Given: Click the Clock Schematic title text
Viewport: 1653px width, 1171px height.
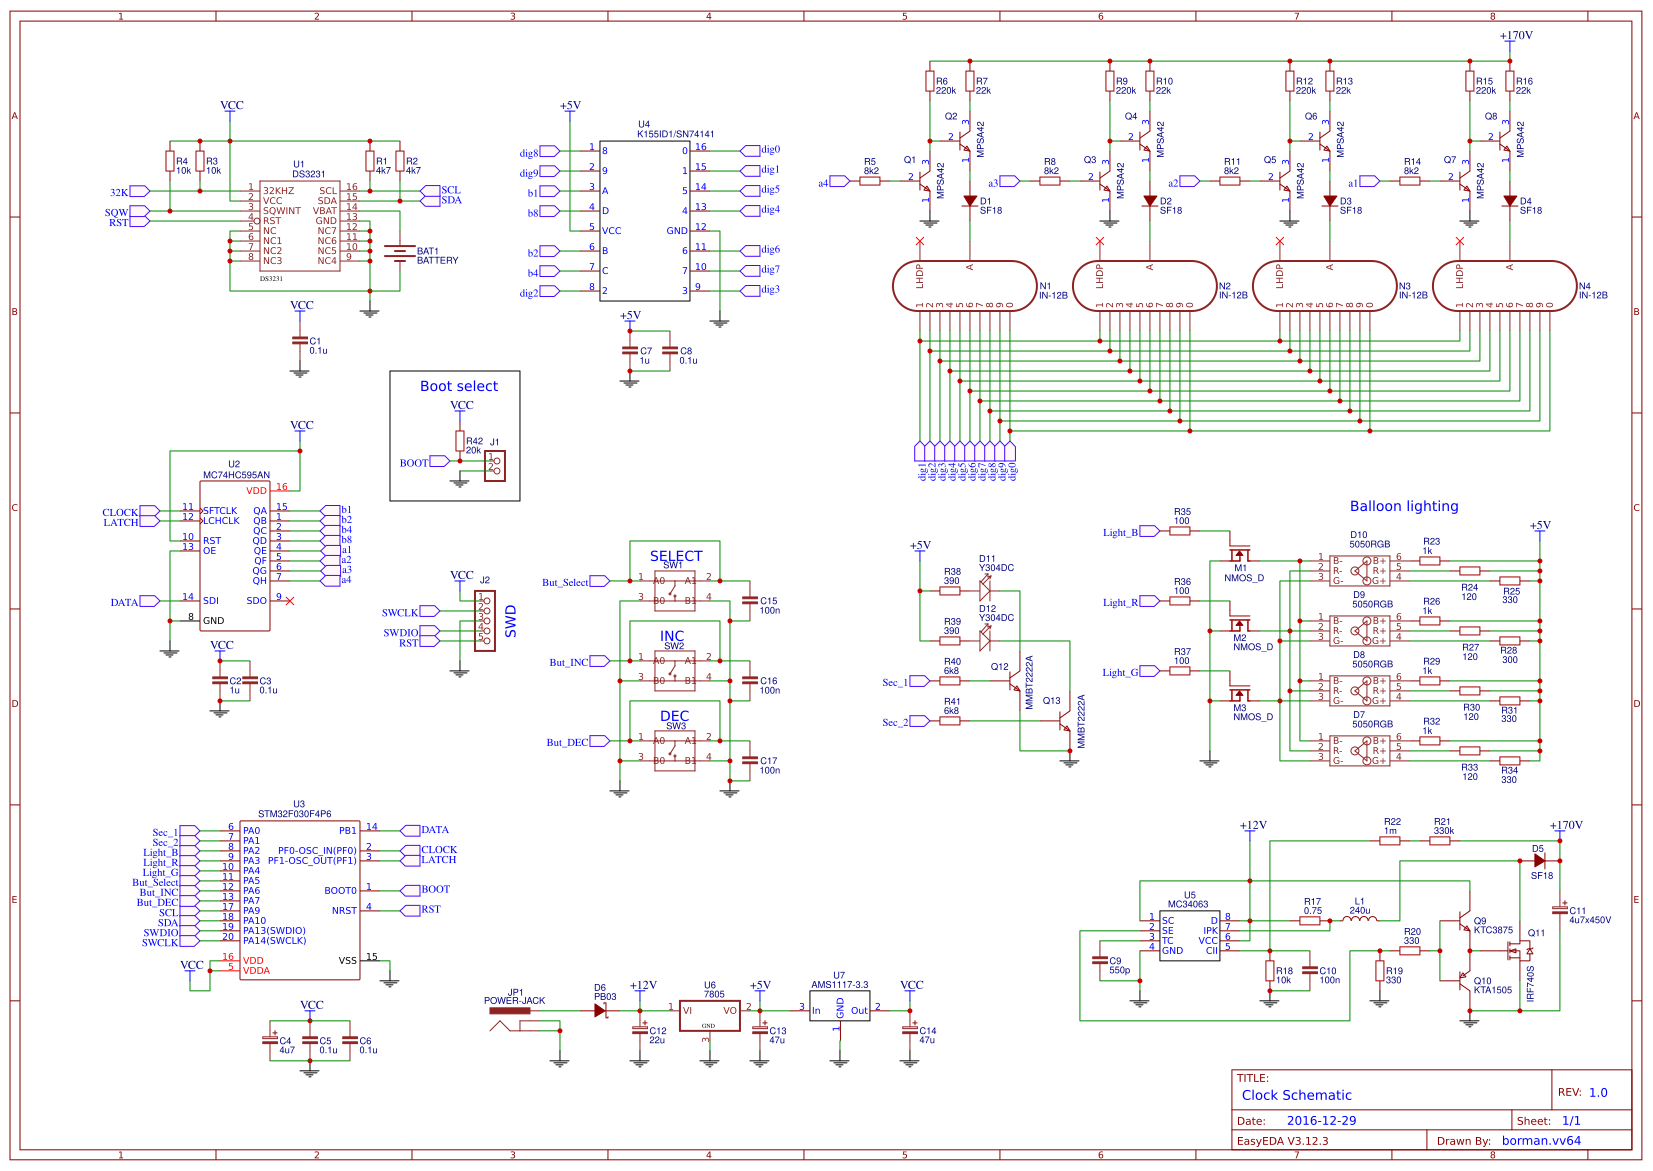Looking at the screenshot, I should pyautogui.click(x=1295, y=1095).
